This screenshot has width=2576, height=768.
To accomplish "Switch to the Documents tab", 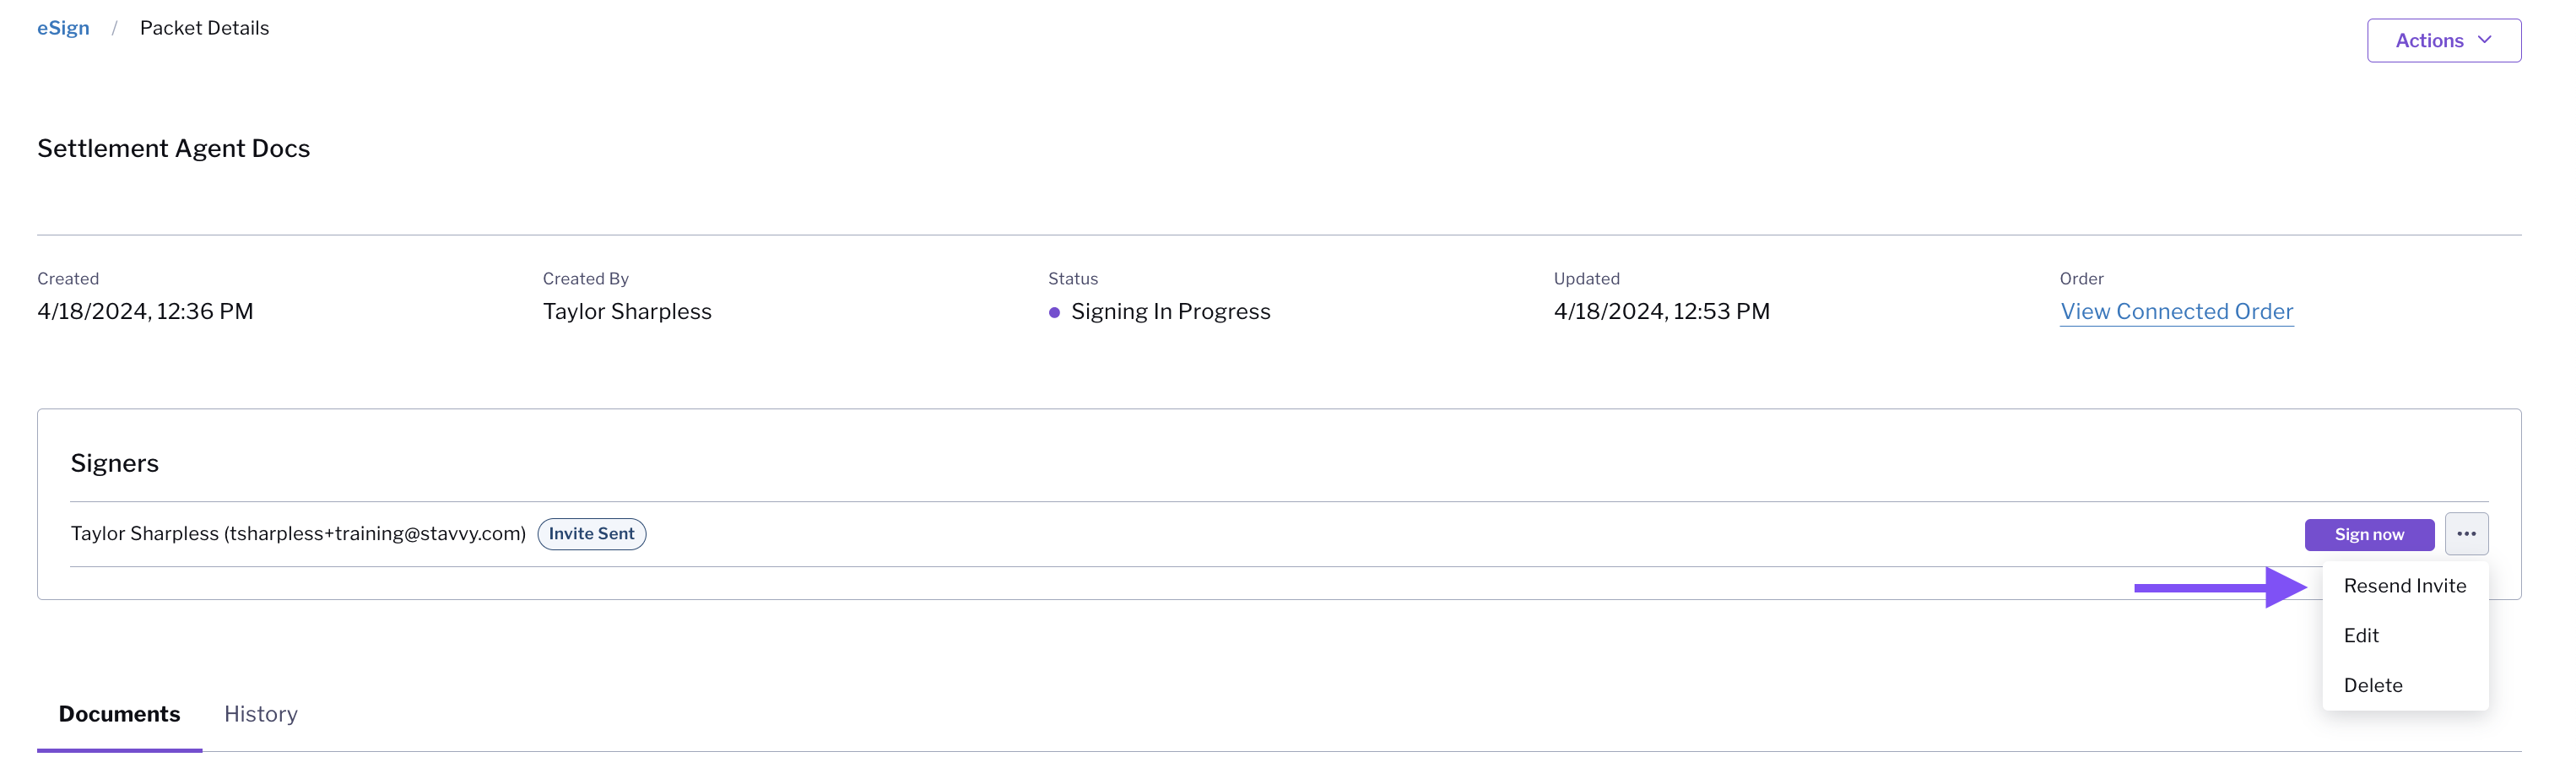I will click(119, 714).
